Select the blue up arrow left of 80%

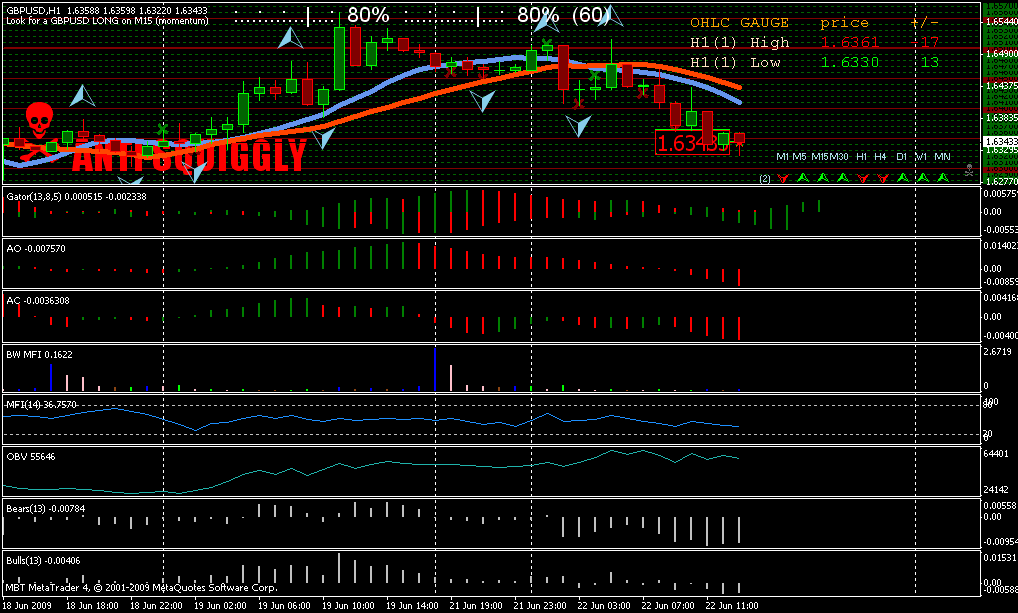click(x=290, y=38)
